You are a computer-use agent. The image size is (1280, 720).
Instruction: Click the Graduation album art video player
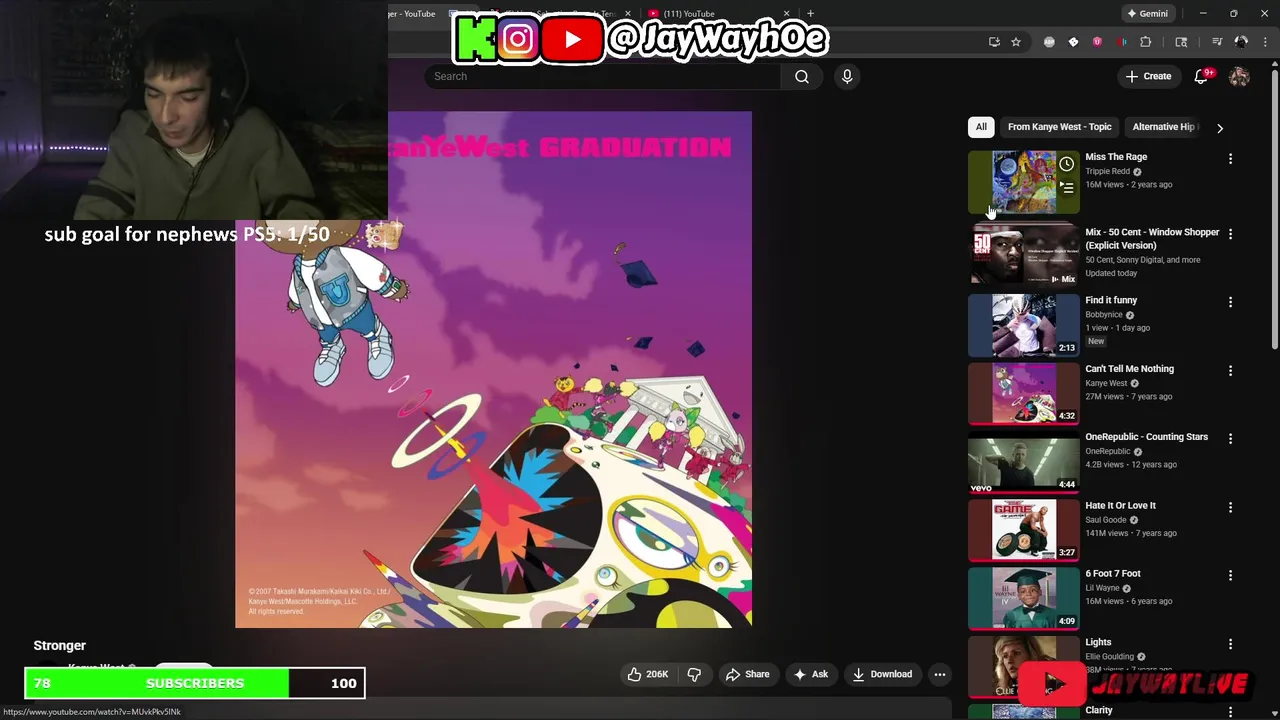tap(493, 369)
